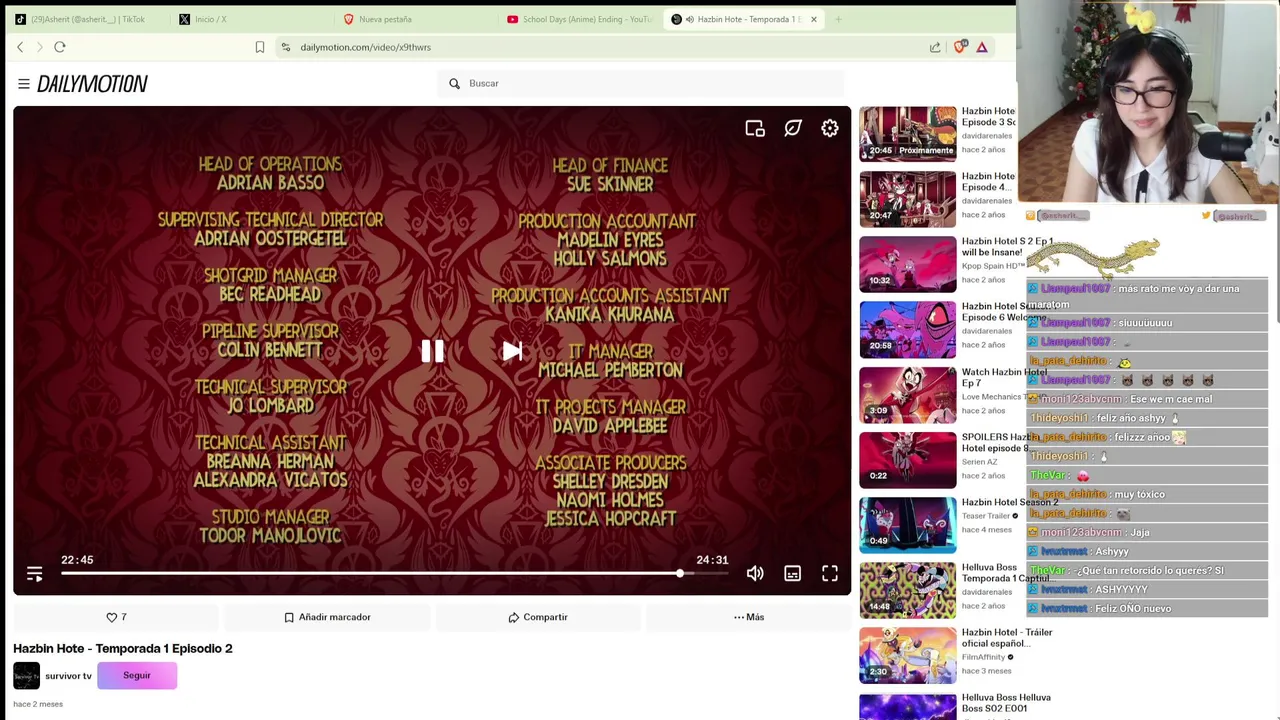Pause the video
Screen dimensions: 1280x720
432,351
